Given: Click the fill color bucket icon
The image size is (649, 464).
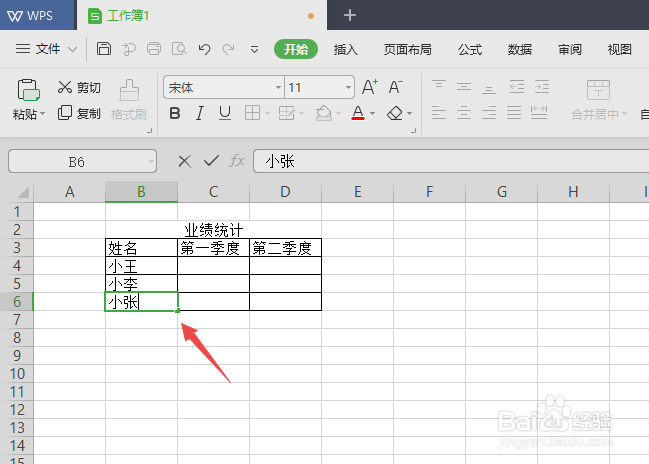Looking at the screenshot, I should click(x=324, y=113).
